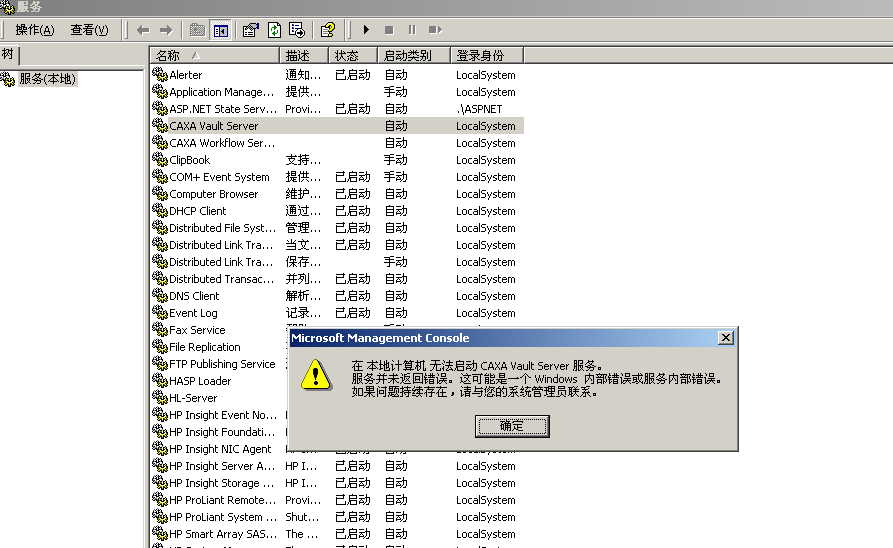
Task: Select the CAXA Workflow Ser... service
Action: 222,143
